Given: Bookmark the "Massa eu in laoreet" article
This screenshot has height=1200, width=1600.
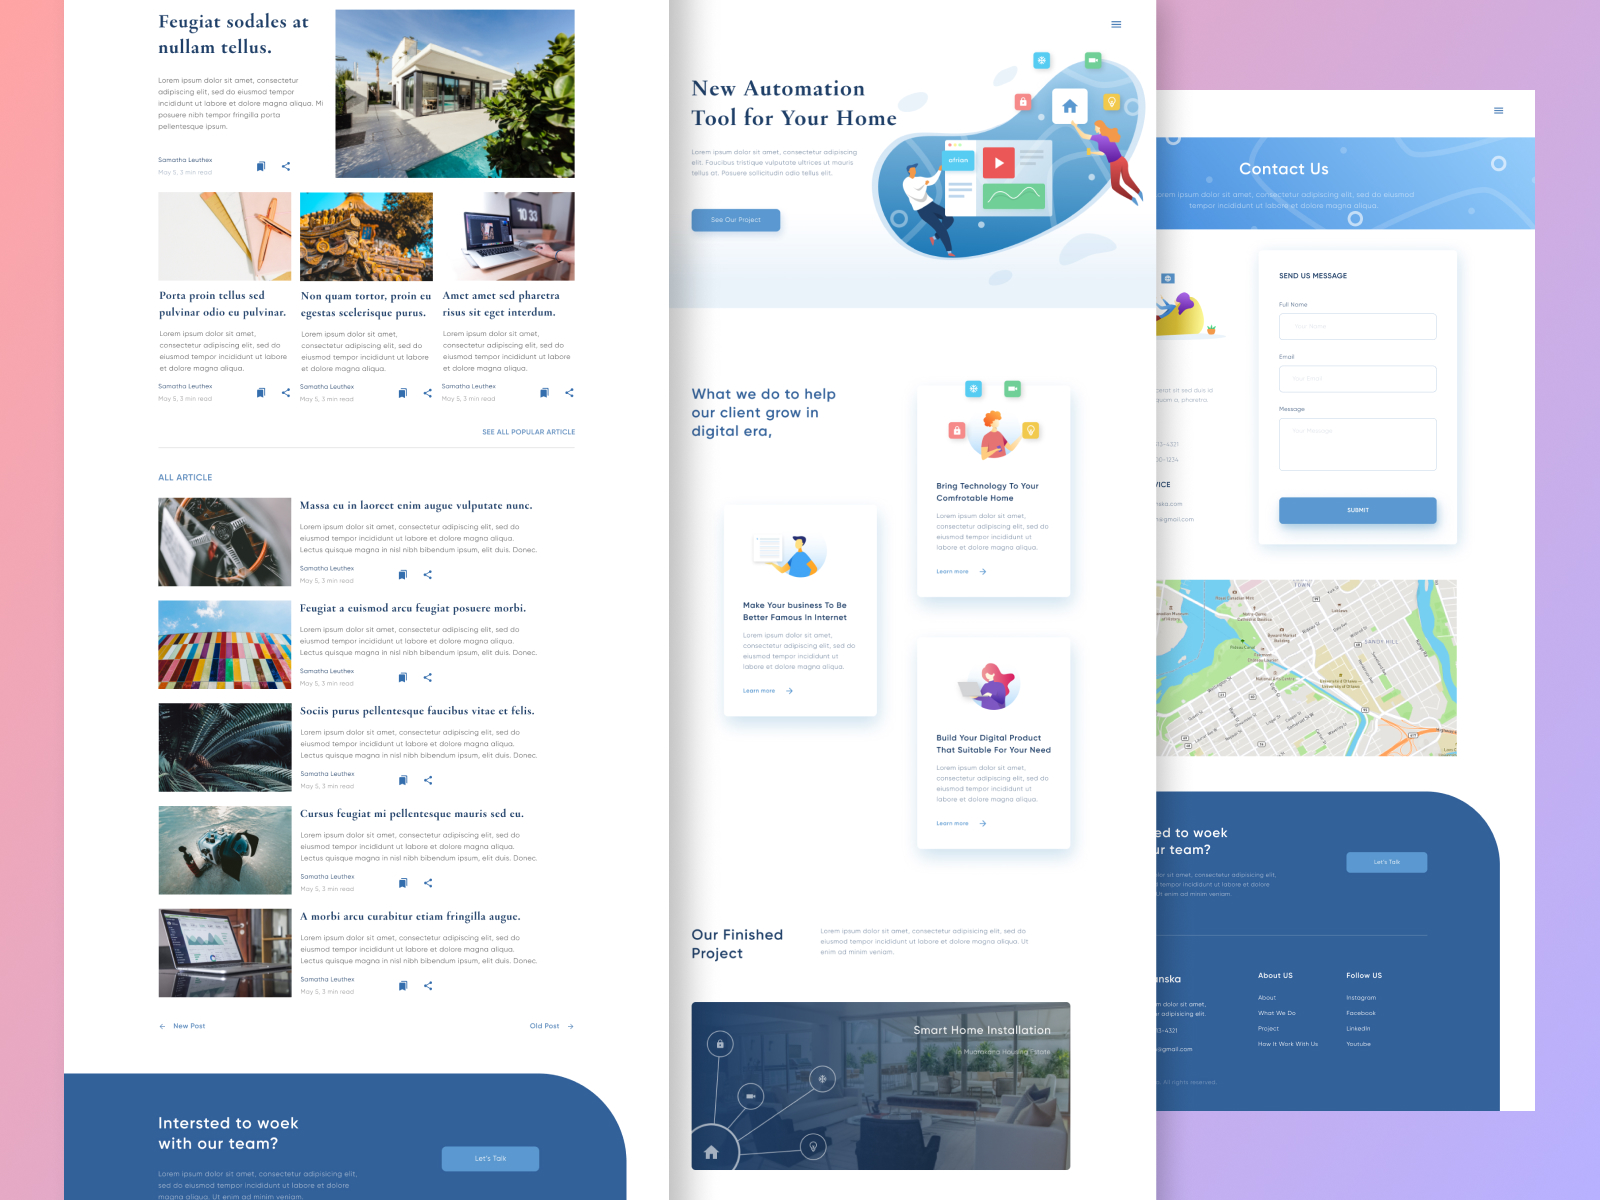Looking at the screenshot, I should [403, 574].
